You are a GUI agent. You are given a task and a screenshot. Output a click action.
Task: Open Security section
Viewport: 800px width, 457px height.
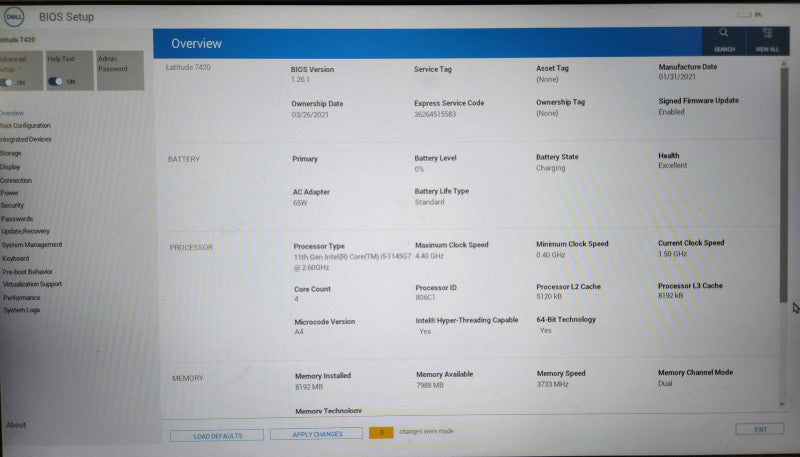click(12, 206)
